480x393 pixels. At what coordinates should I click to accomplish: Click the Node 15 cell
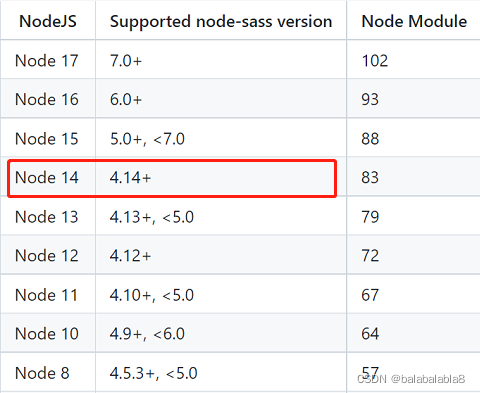[x=47, y=139]
